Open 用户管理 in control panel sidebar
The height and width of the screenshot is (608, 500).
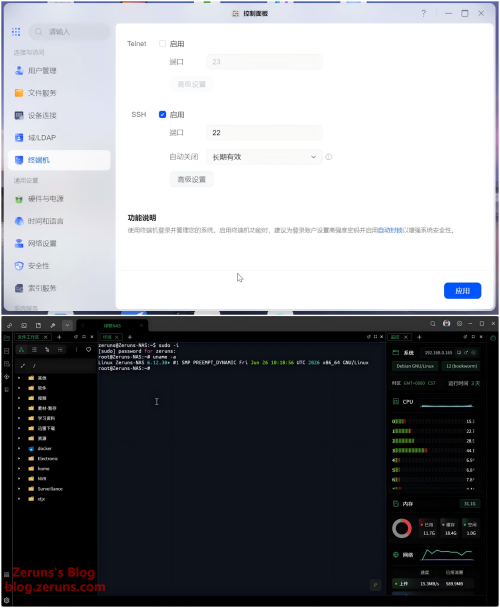click(59, 71)
